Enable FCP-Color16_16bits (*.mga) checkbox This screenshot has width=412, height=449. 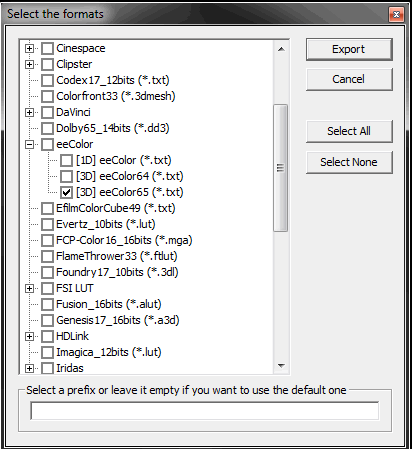[47, 240]
